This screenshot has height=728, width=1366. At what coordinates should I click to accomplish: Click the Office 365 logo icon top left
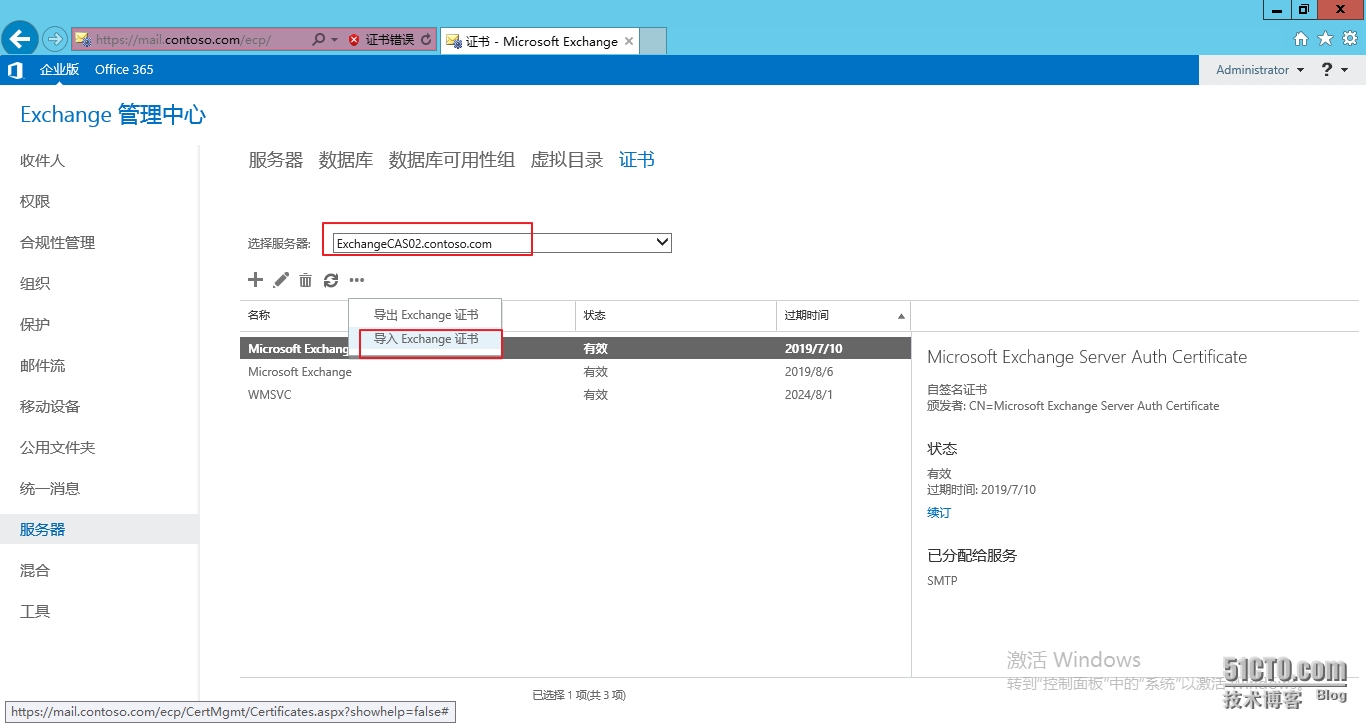coord(14,69)
